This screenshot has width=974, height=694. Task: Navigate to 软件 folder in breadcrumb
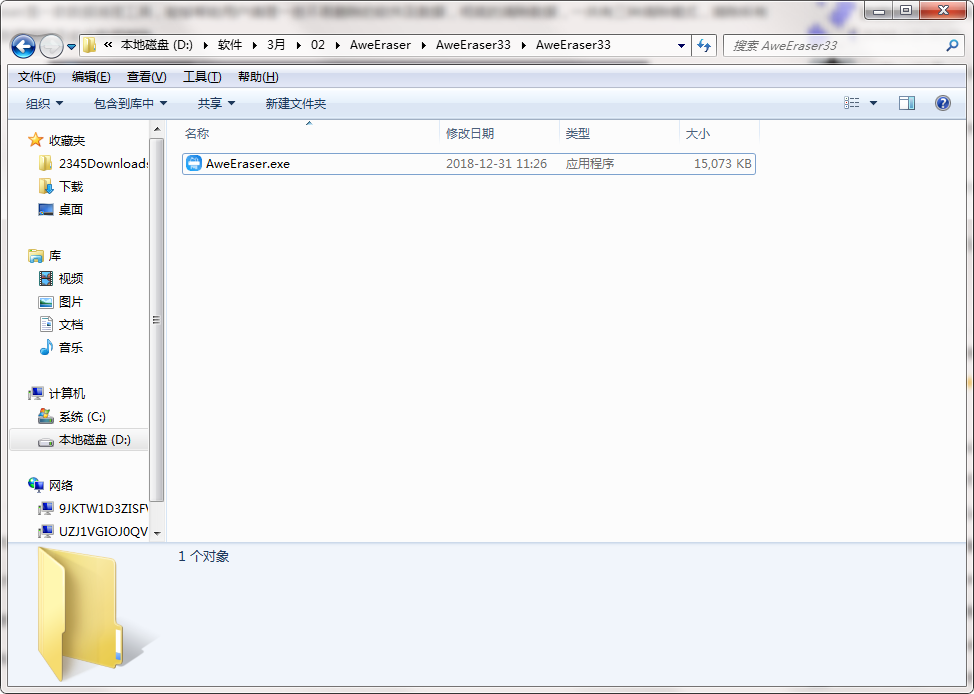pyautogui.click(x=230, y=45)
